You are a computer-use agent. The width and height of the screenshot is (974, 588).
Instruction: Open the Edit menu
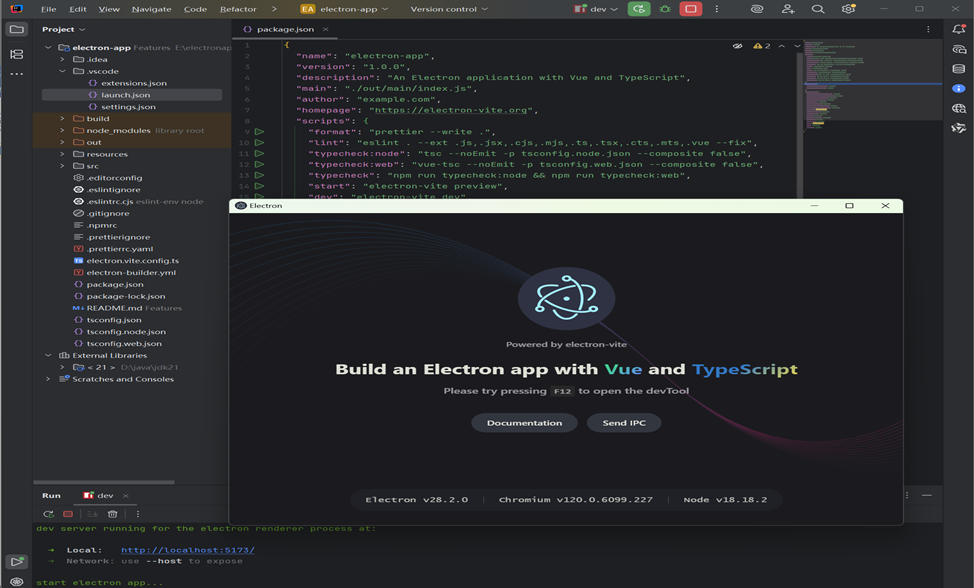[78, 9]
